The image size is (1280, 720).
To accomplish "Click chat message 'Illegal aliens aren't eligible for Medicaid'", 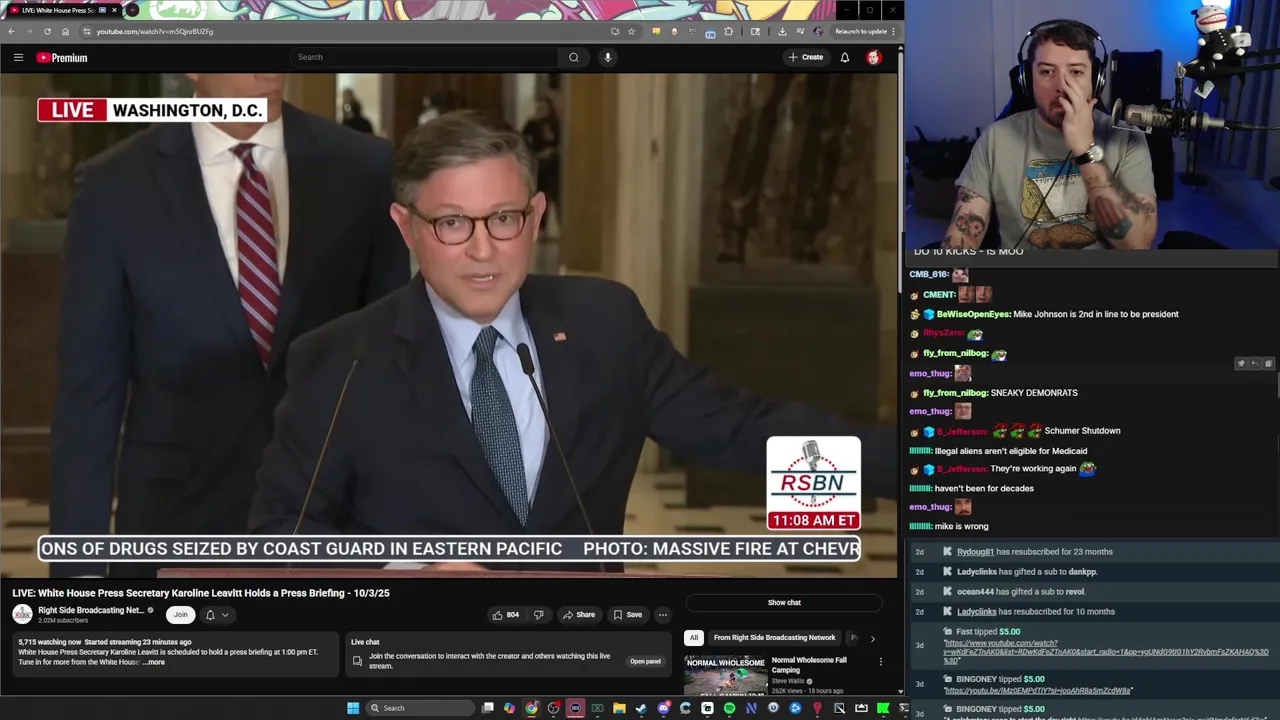I will pyautogui.click(x=1010, y=451).
